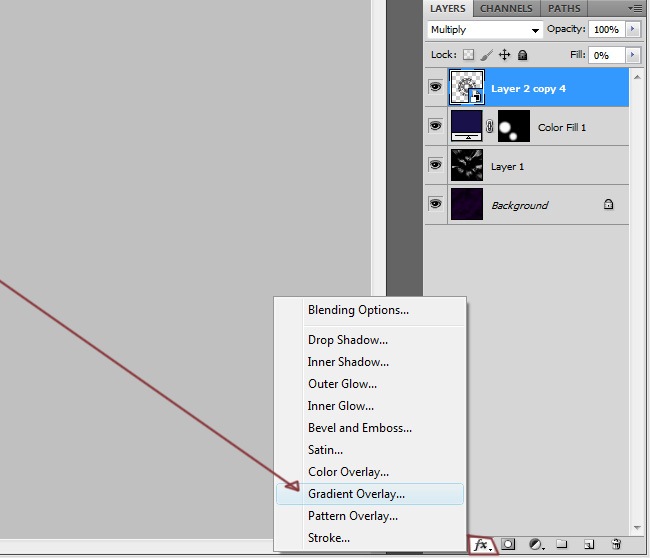Choose Bevel and Emboss from the menu
Viewport: 650px width, 558px height.
click(x=370, y=428)
